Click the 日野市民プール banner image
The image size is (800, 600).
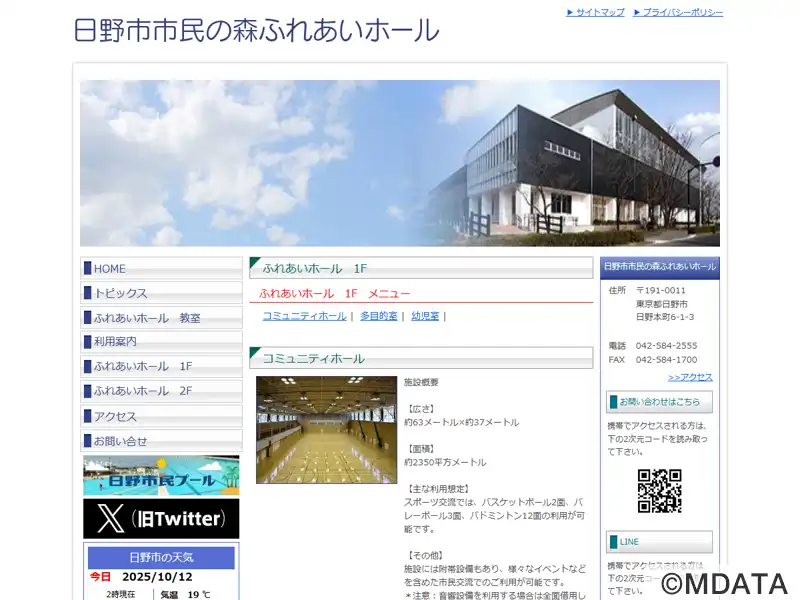pyautogui.click(x=161, y=476)
